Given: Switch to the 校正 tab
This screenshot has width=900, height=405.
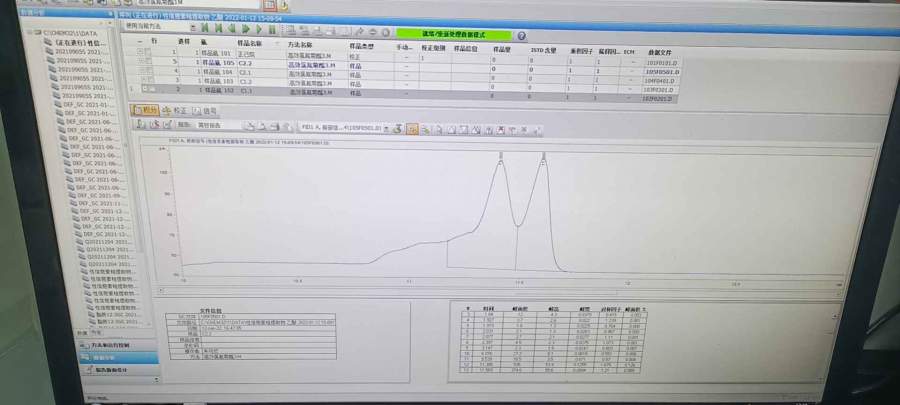Looking at the screenshot, I should 176,110.
